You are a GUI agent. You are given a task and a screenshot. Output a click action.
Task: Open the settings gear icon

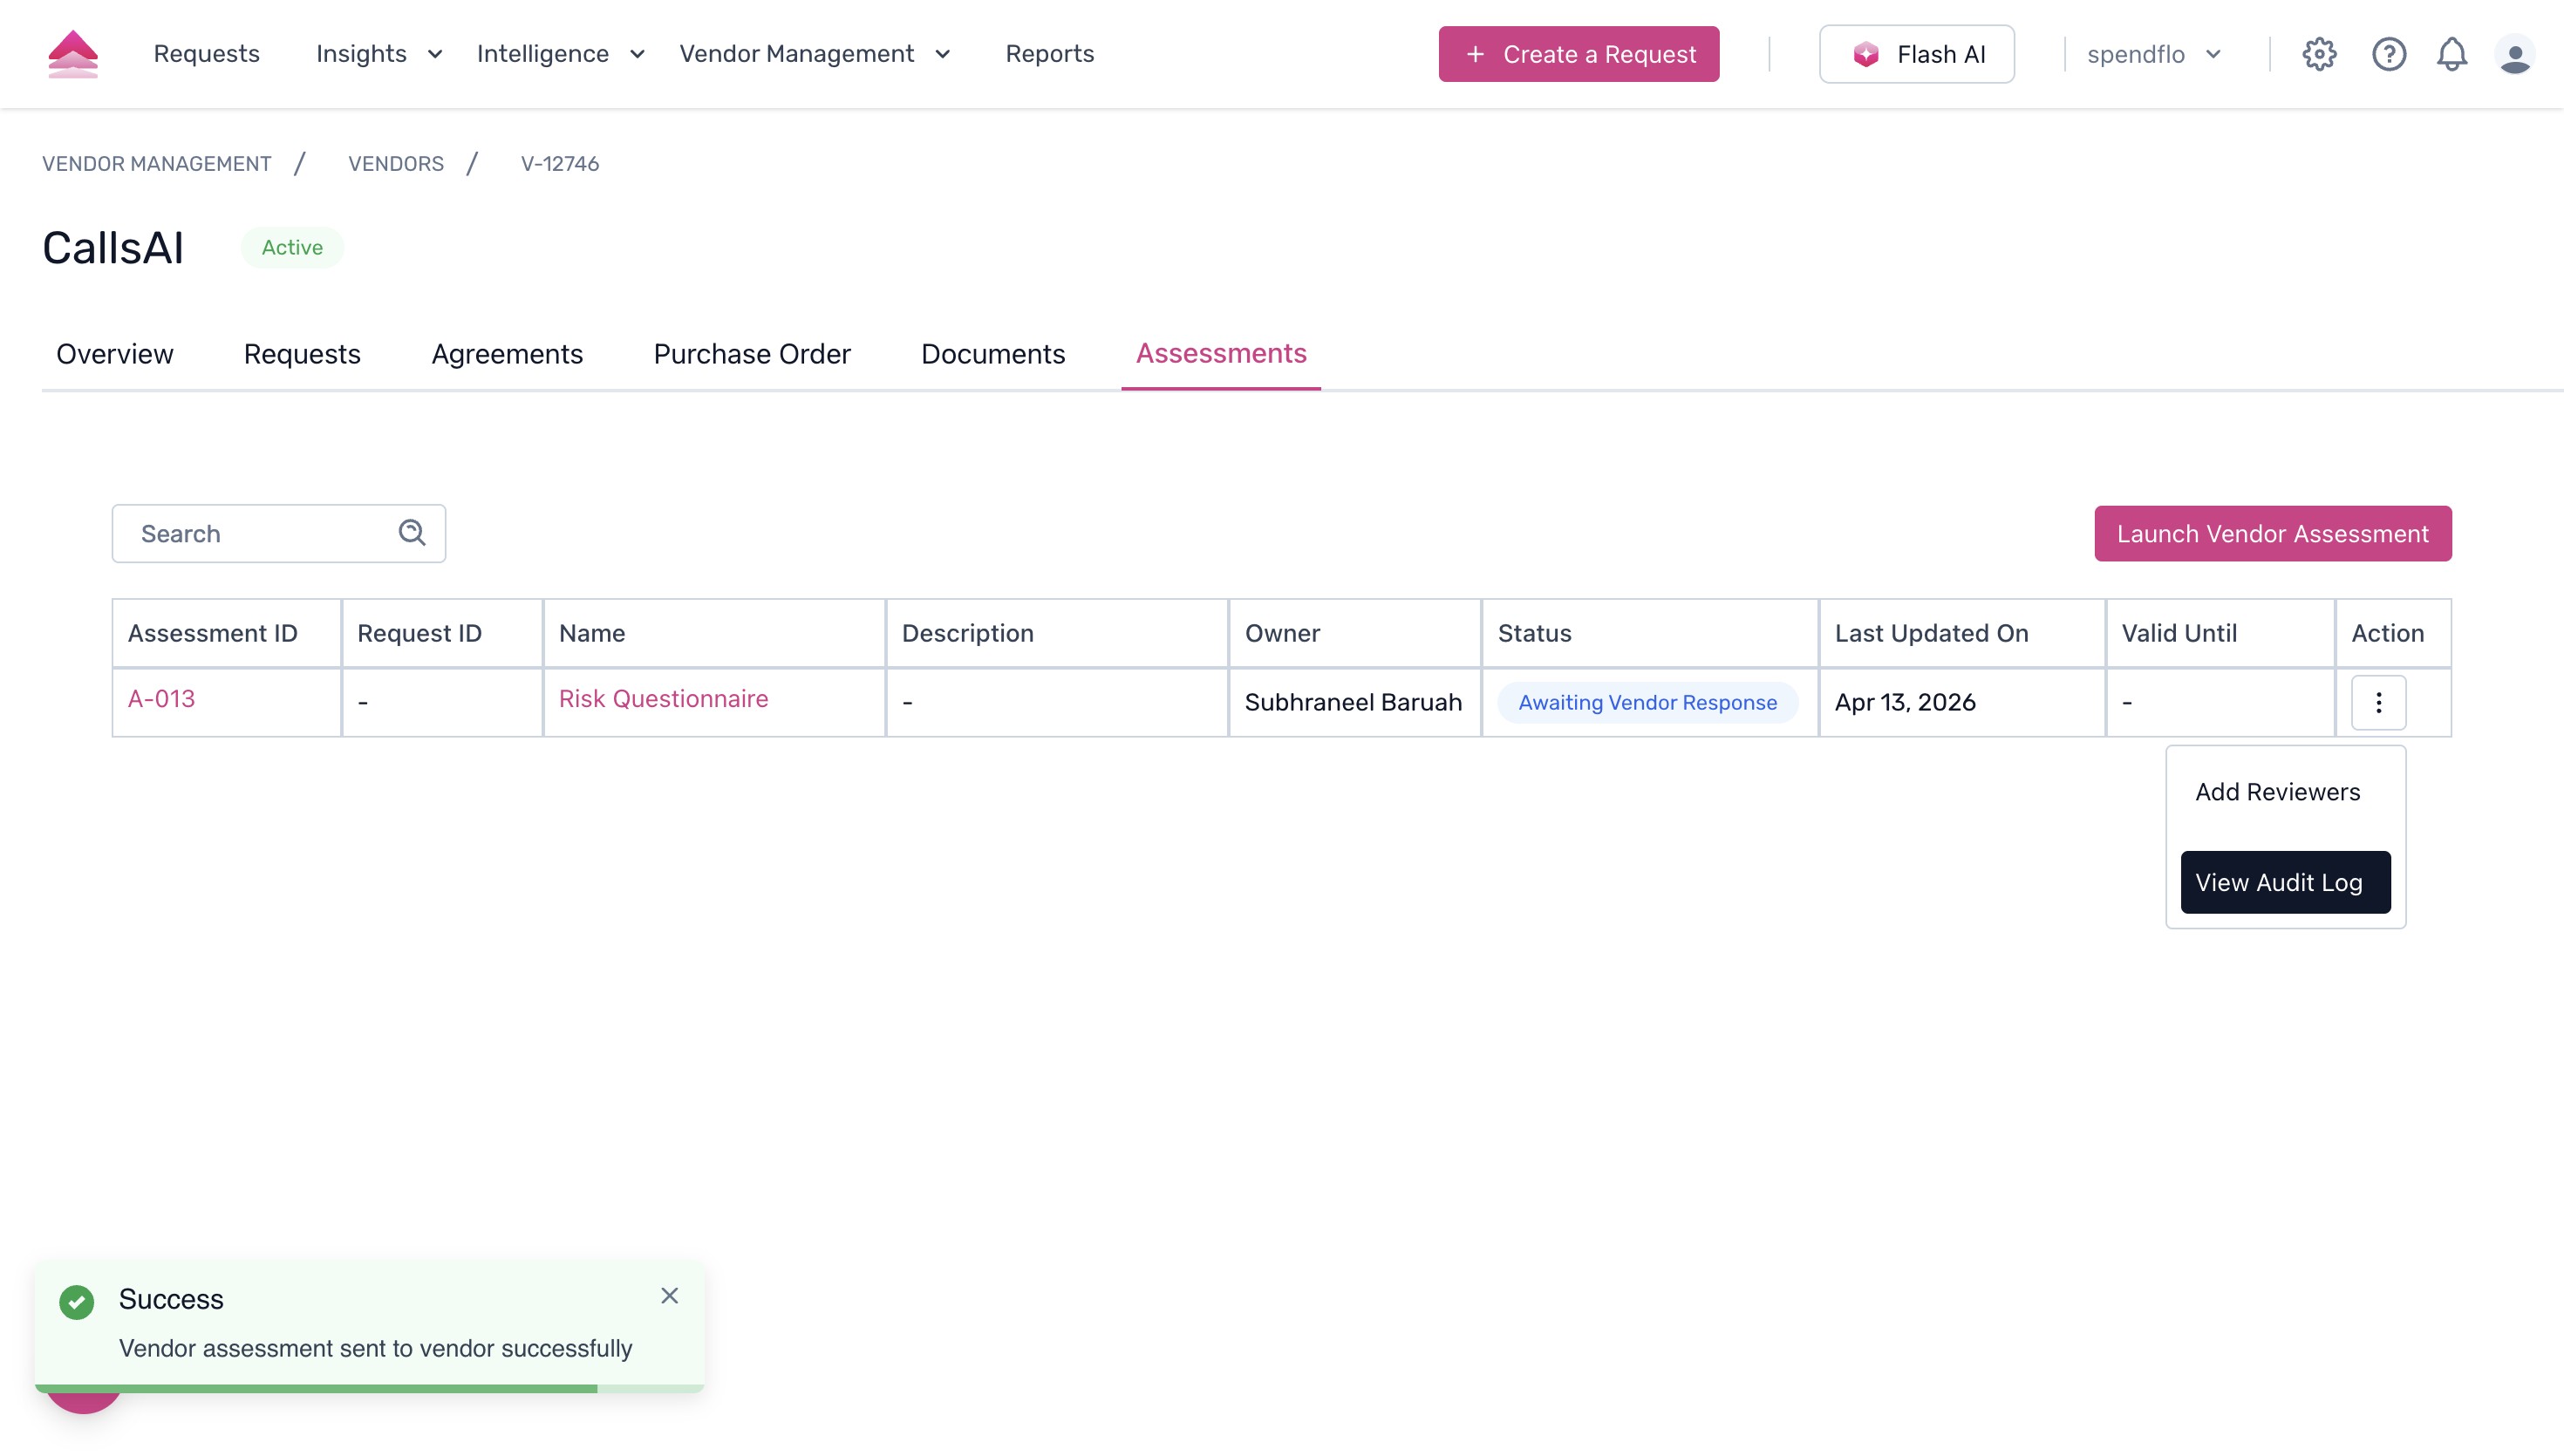[x=2320, y=54]
